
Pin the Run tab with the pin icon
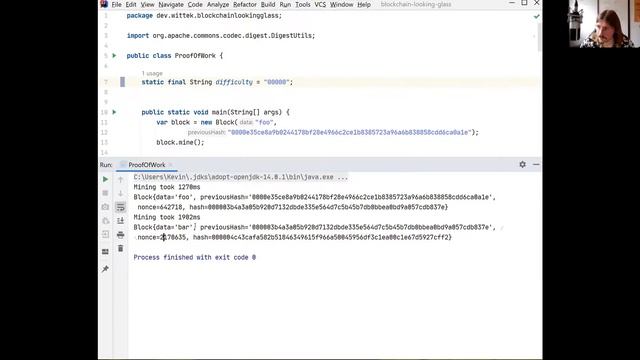(x=105, y=269)
